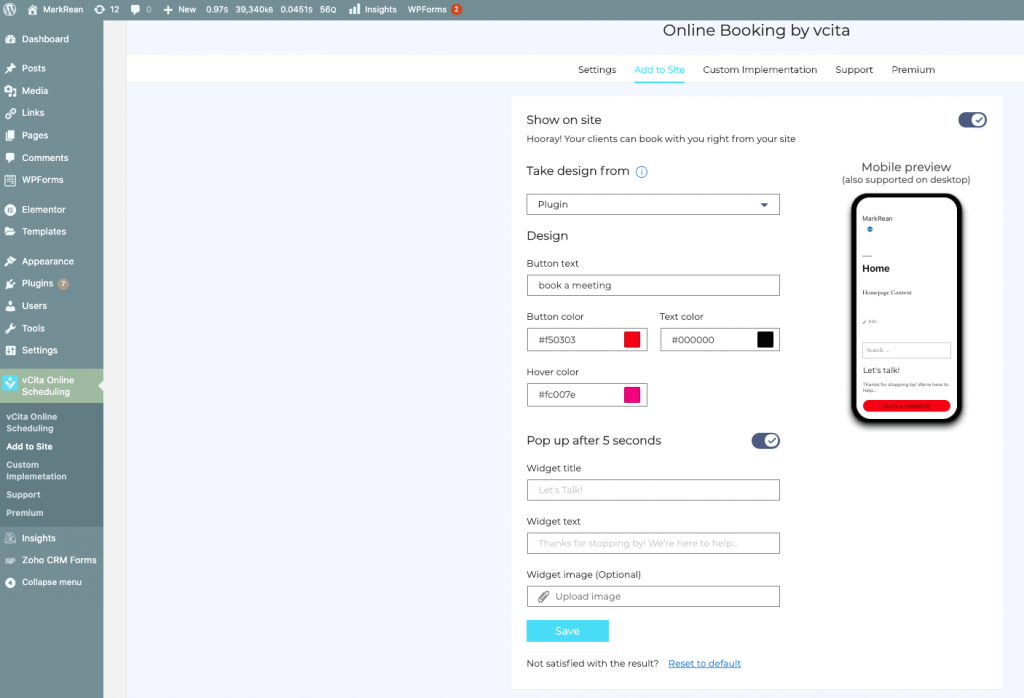Click the Plugins plug icon
Viewport: 1024px width, 698px height.
pos(10,284)
